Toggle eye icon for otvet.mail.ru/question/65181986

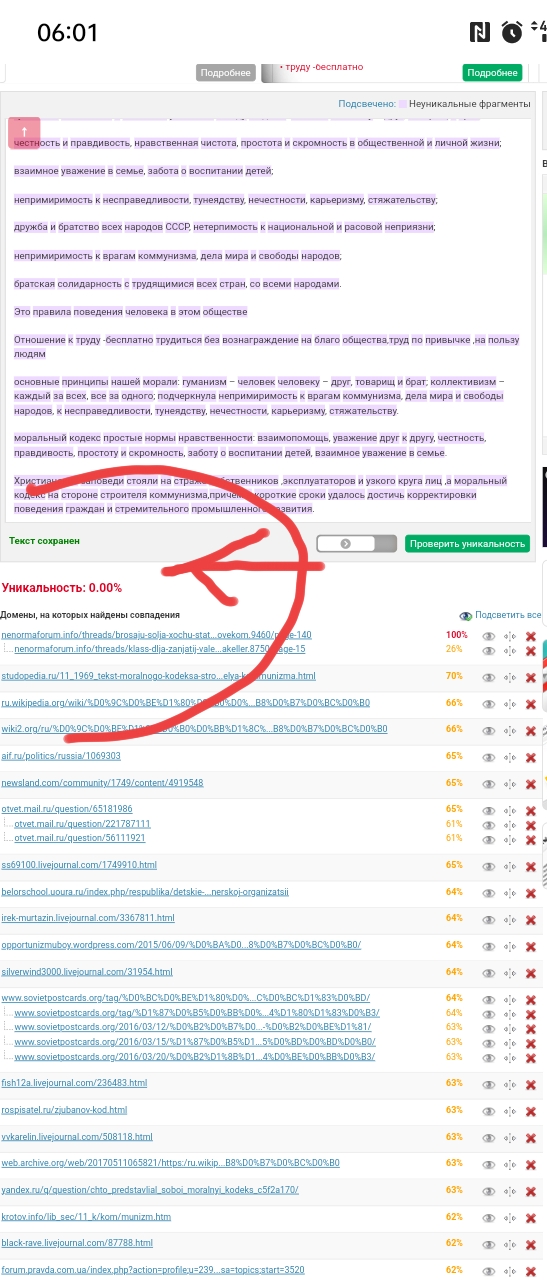coord(489,809)
